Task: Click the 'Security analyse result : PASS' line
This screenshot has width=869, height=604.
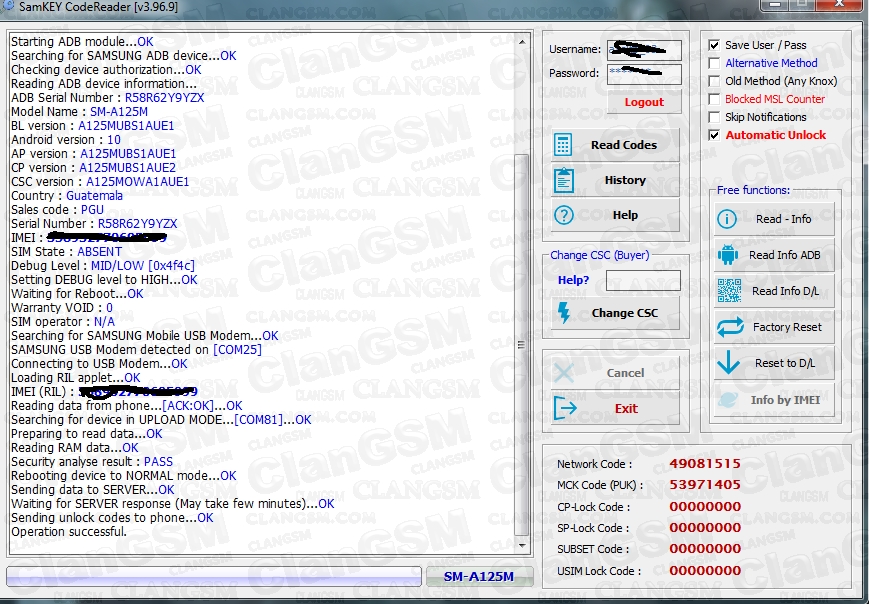Action: point(92,462)
